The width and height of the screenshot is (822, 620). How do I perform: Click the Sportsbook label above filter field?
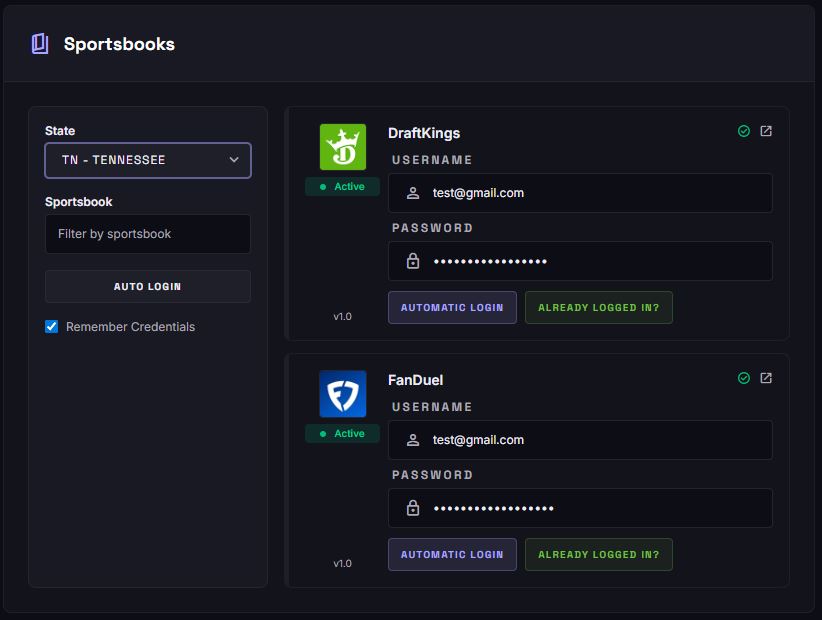(x=79, y=202)
